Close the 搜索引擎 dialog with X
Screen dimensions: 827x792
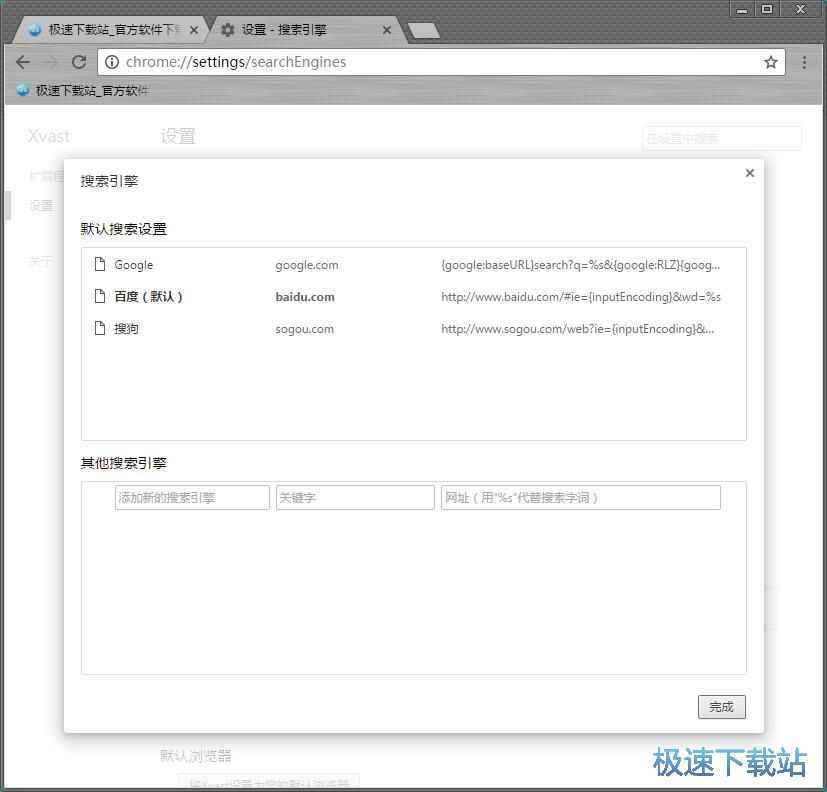(749, 173)
